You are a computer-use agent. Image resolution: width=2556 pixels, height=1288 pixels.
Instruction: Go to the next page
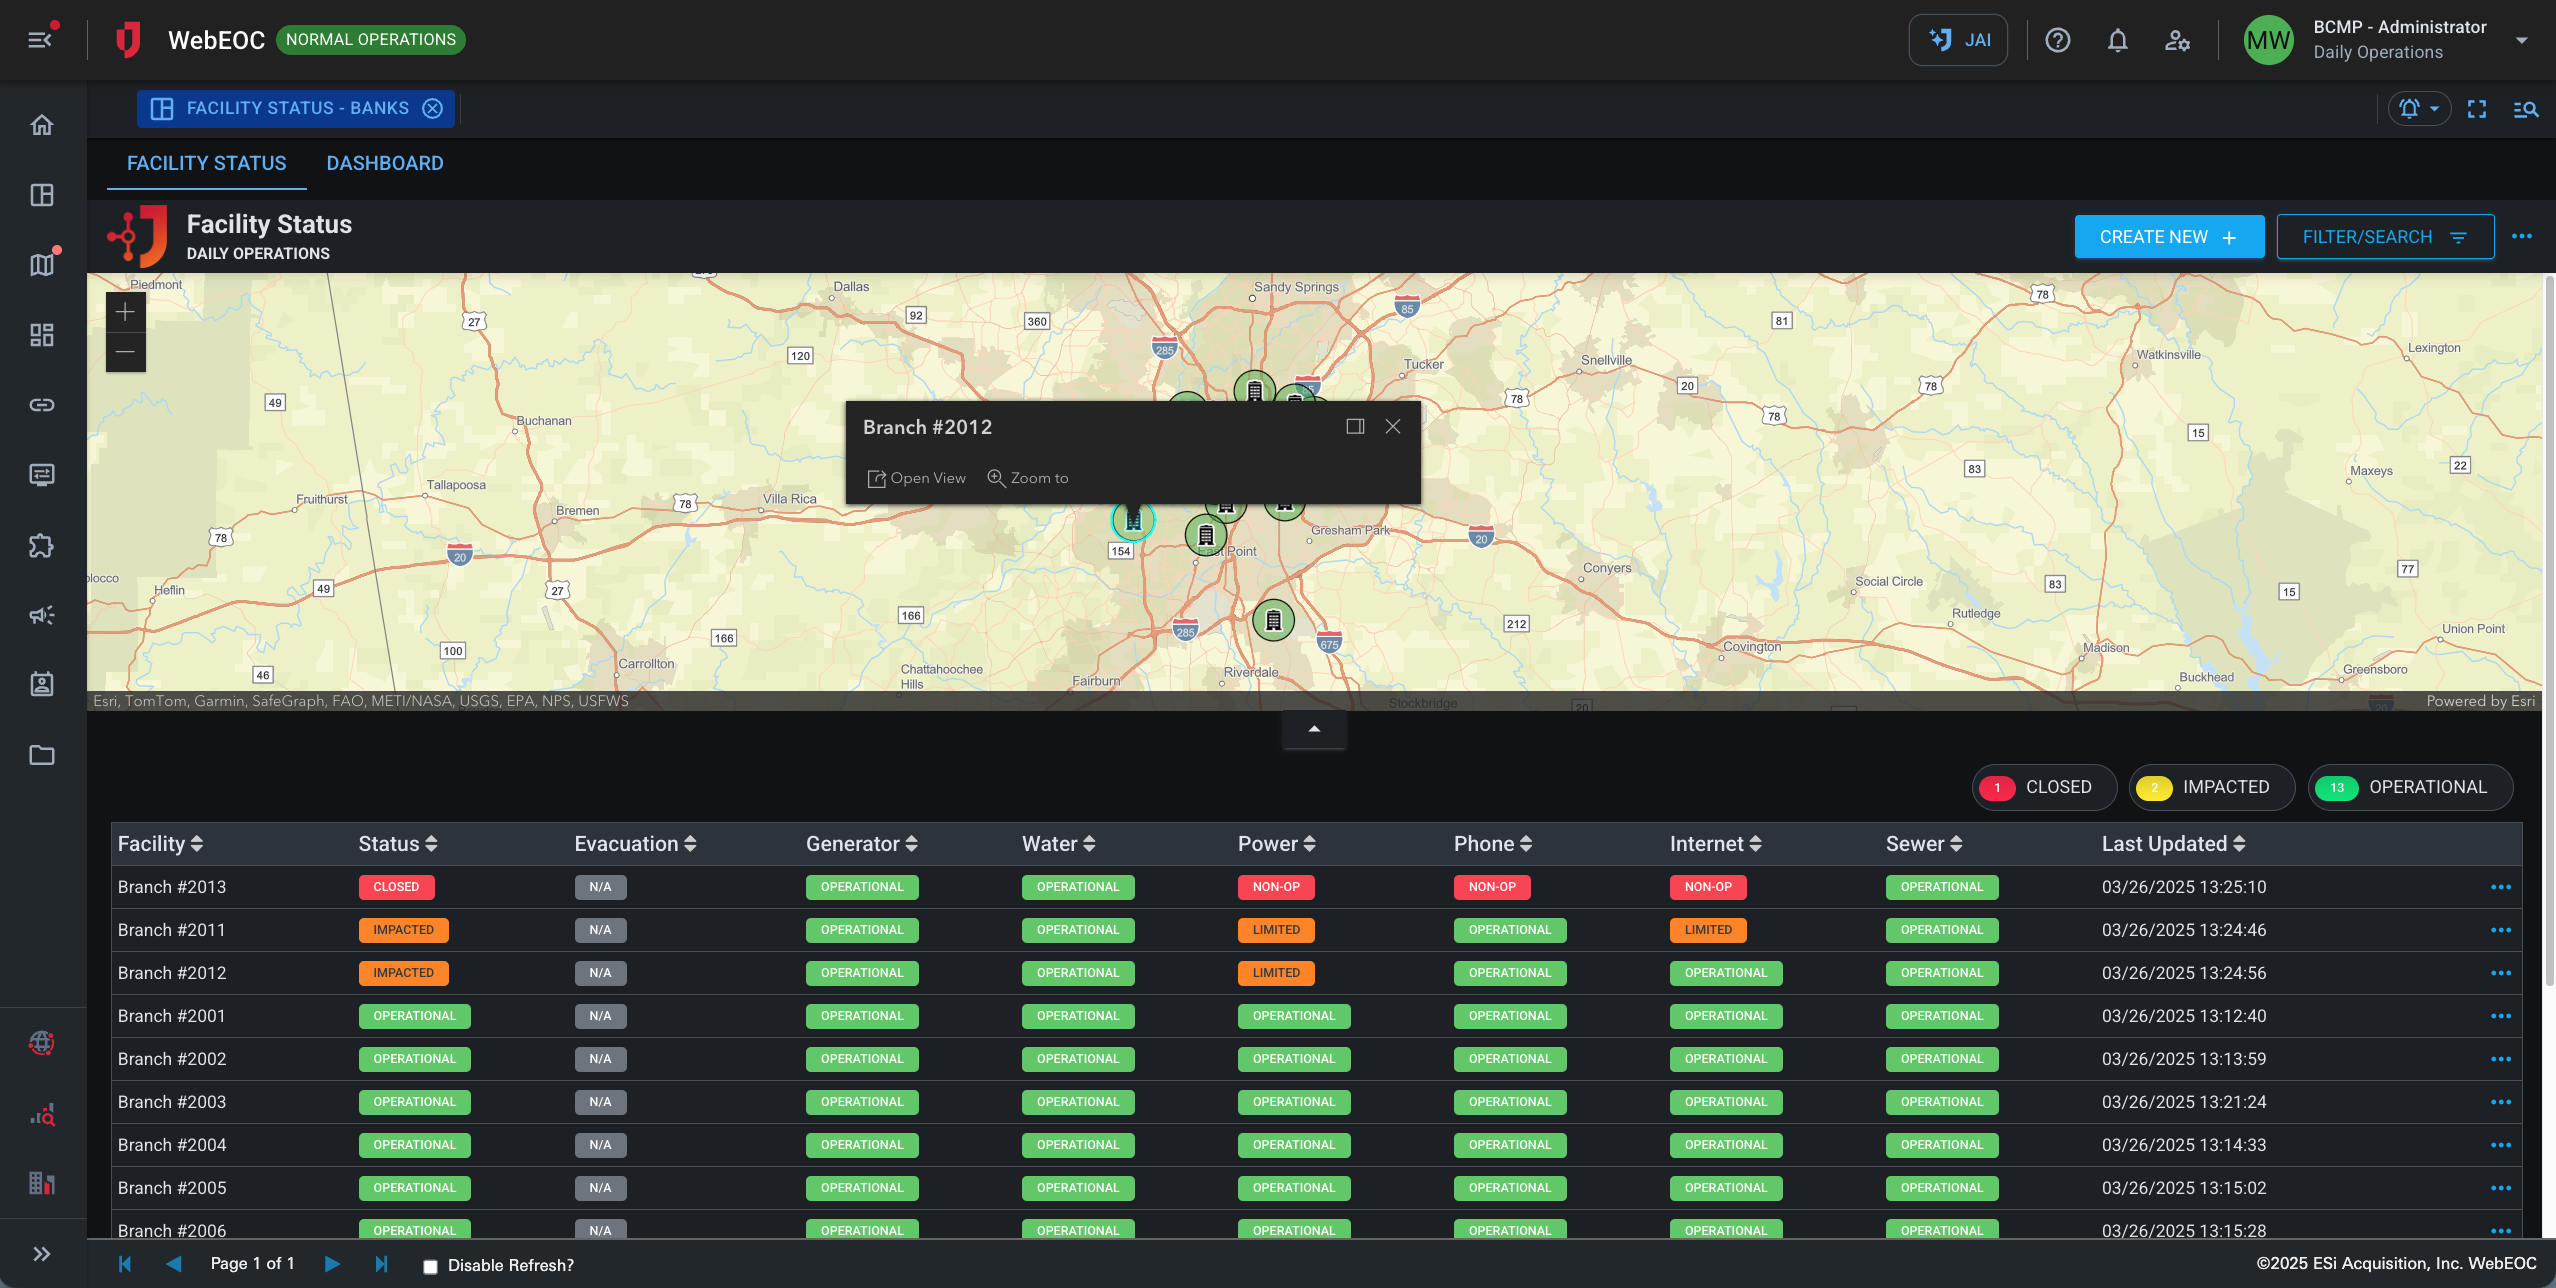332,1264
